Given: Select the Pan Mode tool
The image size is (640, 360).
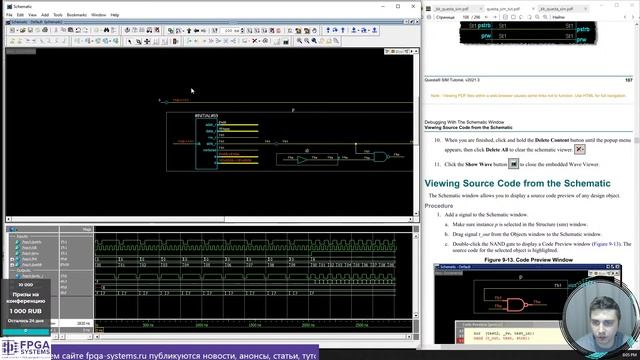Looking at the screenshot, I should 147,41.
